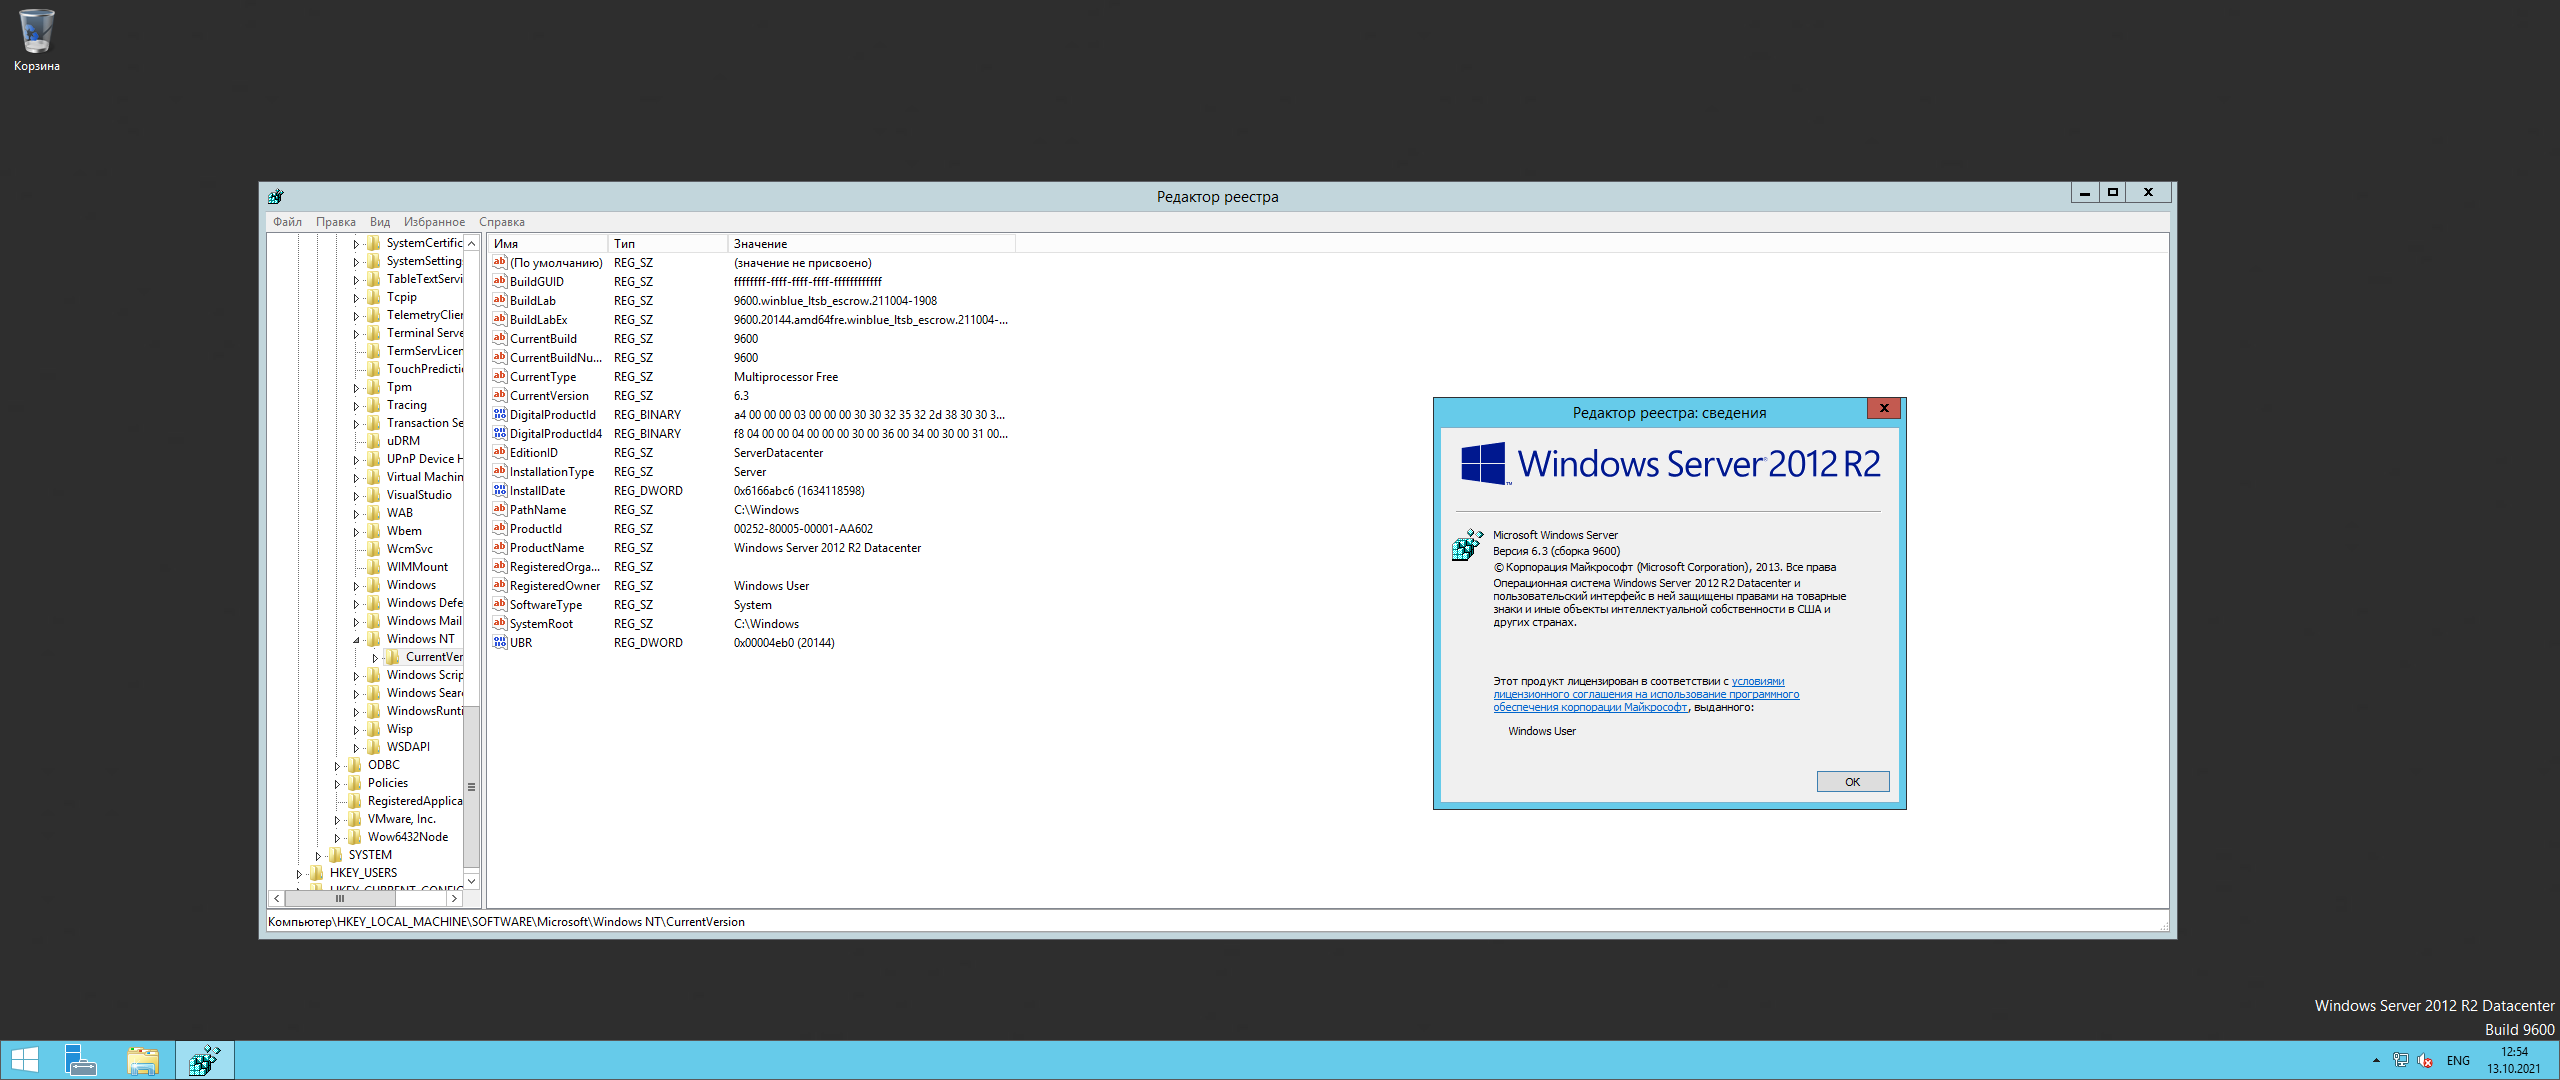
Task: Click the Registry Editor taskbar icon
Action: pyautogui.click(x=205, y=1060)
